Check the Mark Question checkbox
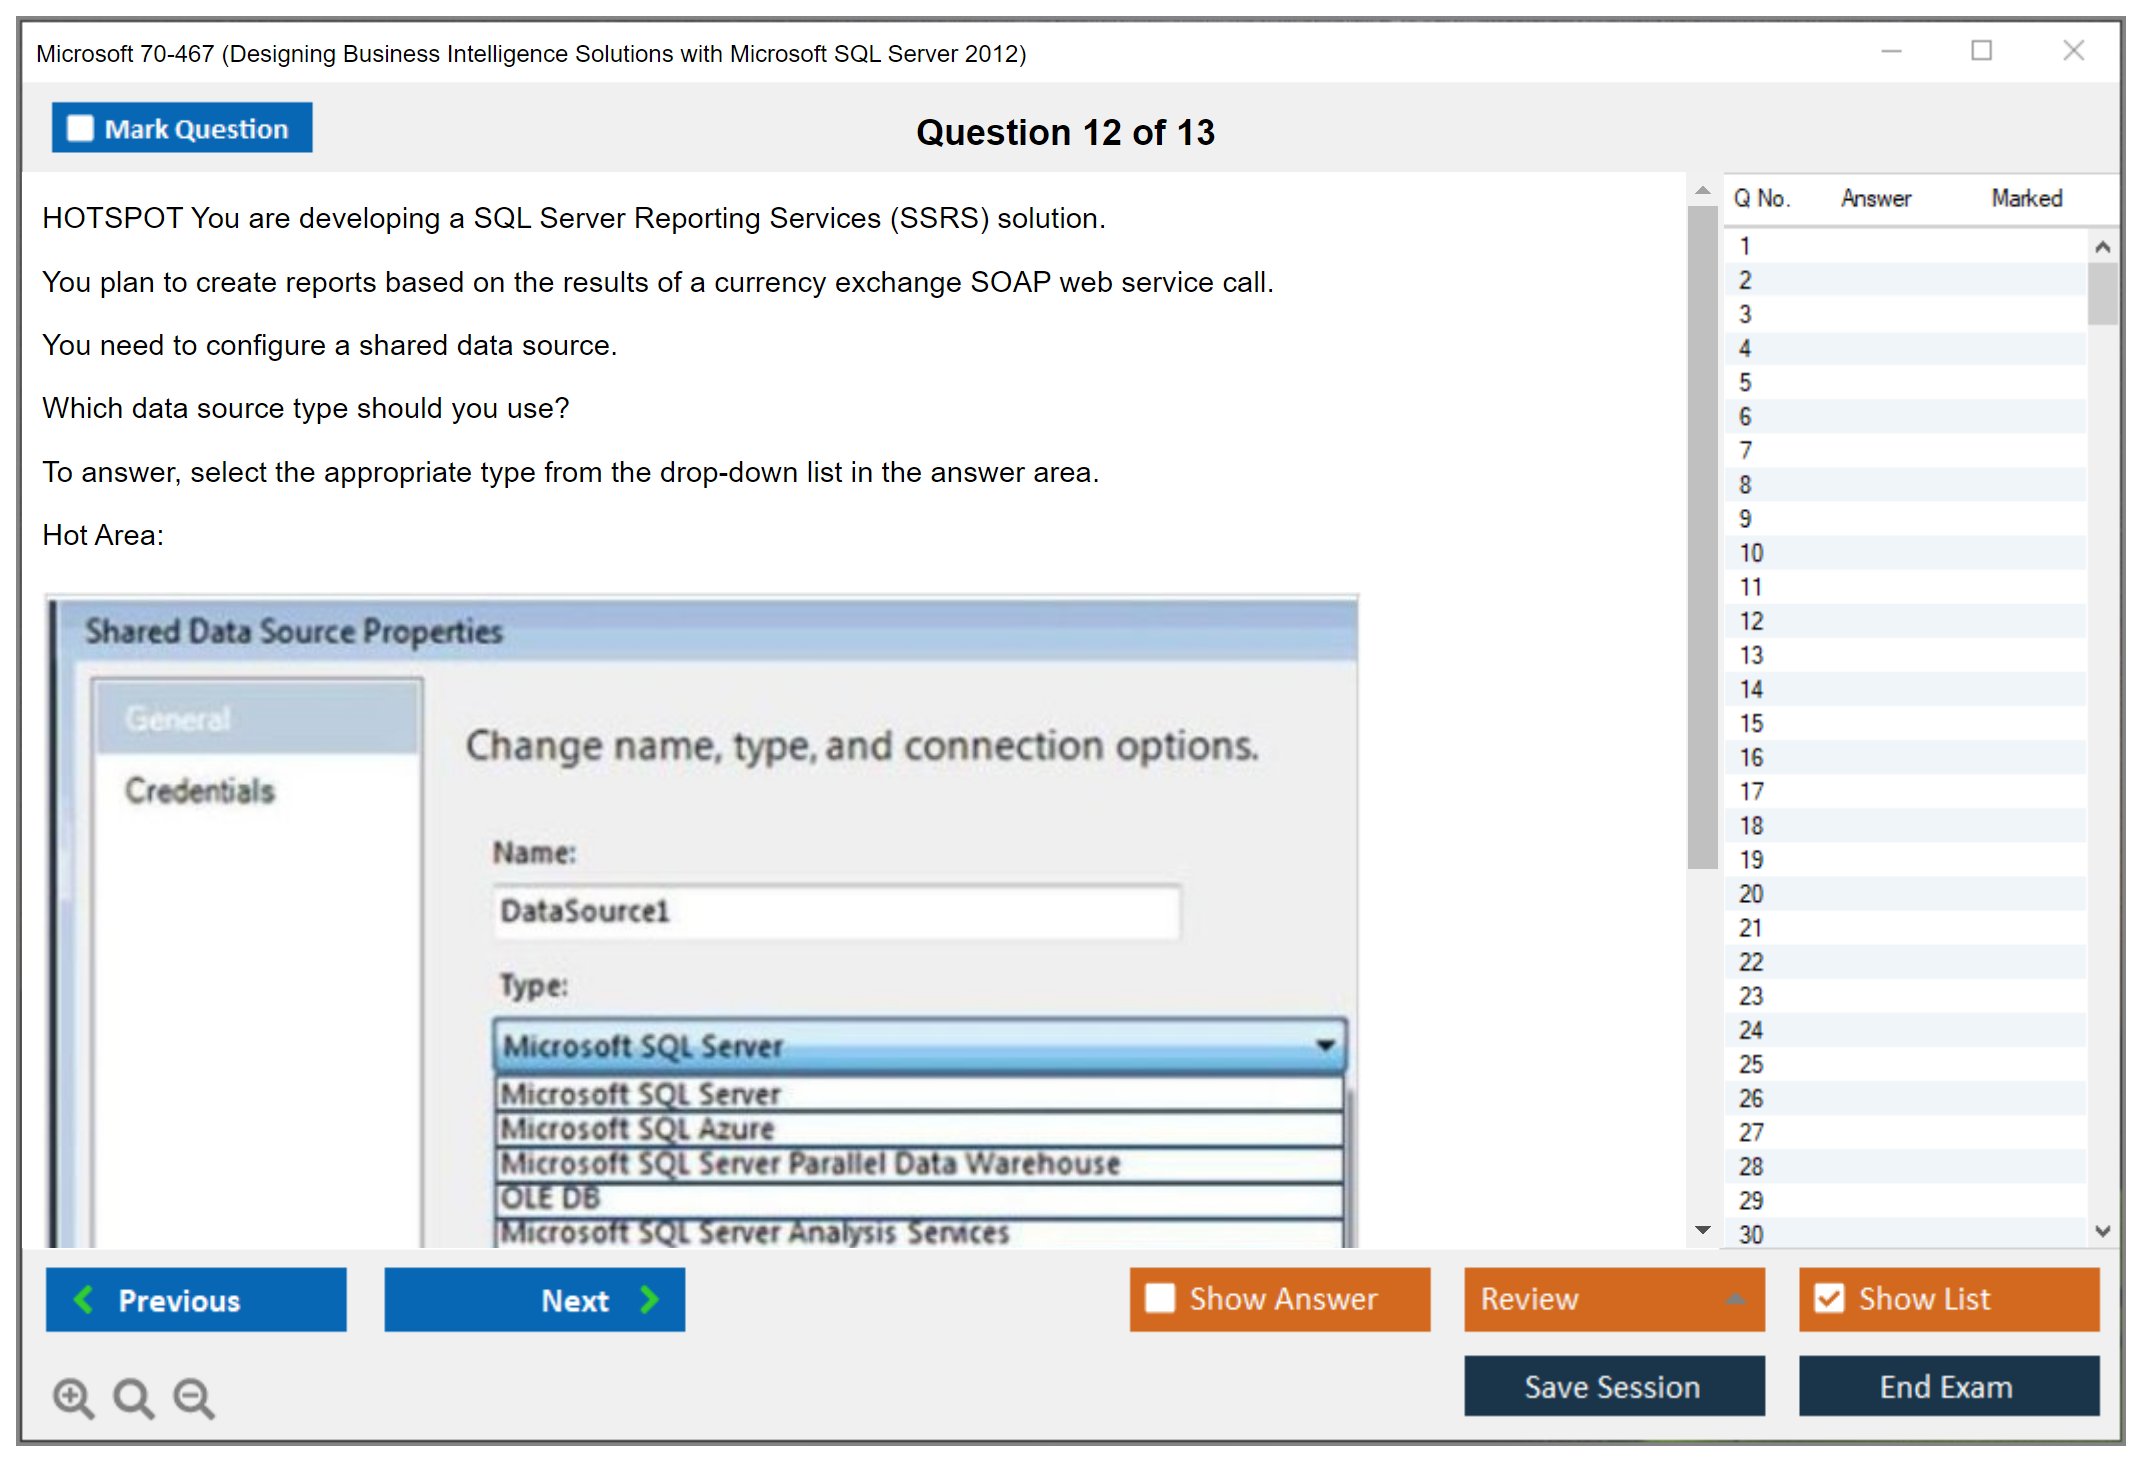 (x=80, y=128)
